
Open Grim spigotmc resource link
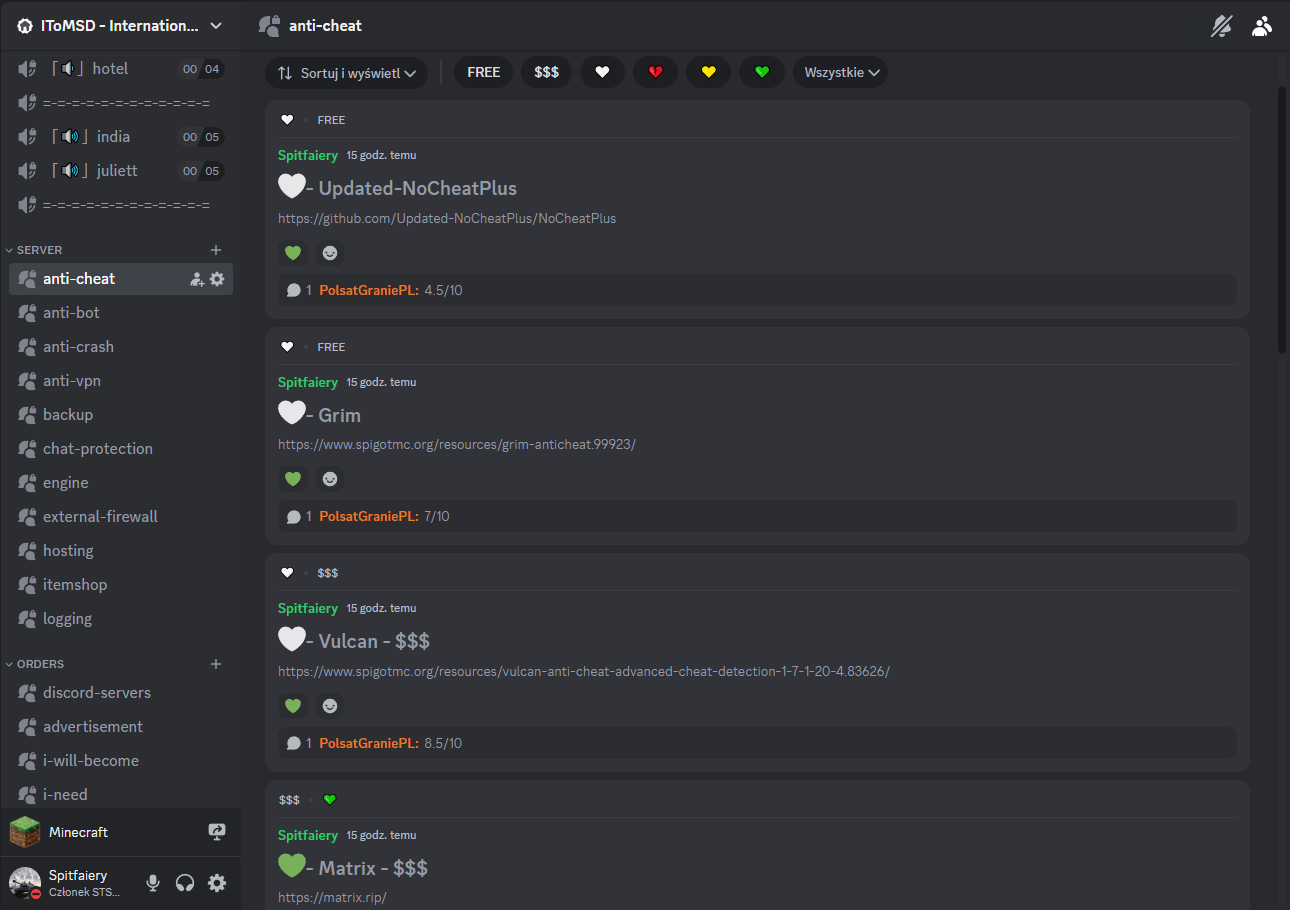(x=457, y=444)
